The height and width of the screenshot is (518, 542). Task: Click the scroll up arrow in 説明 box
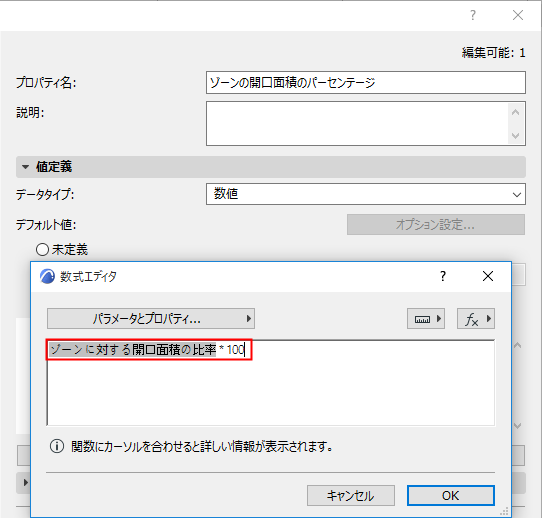point(516,112)
